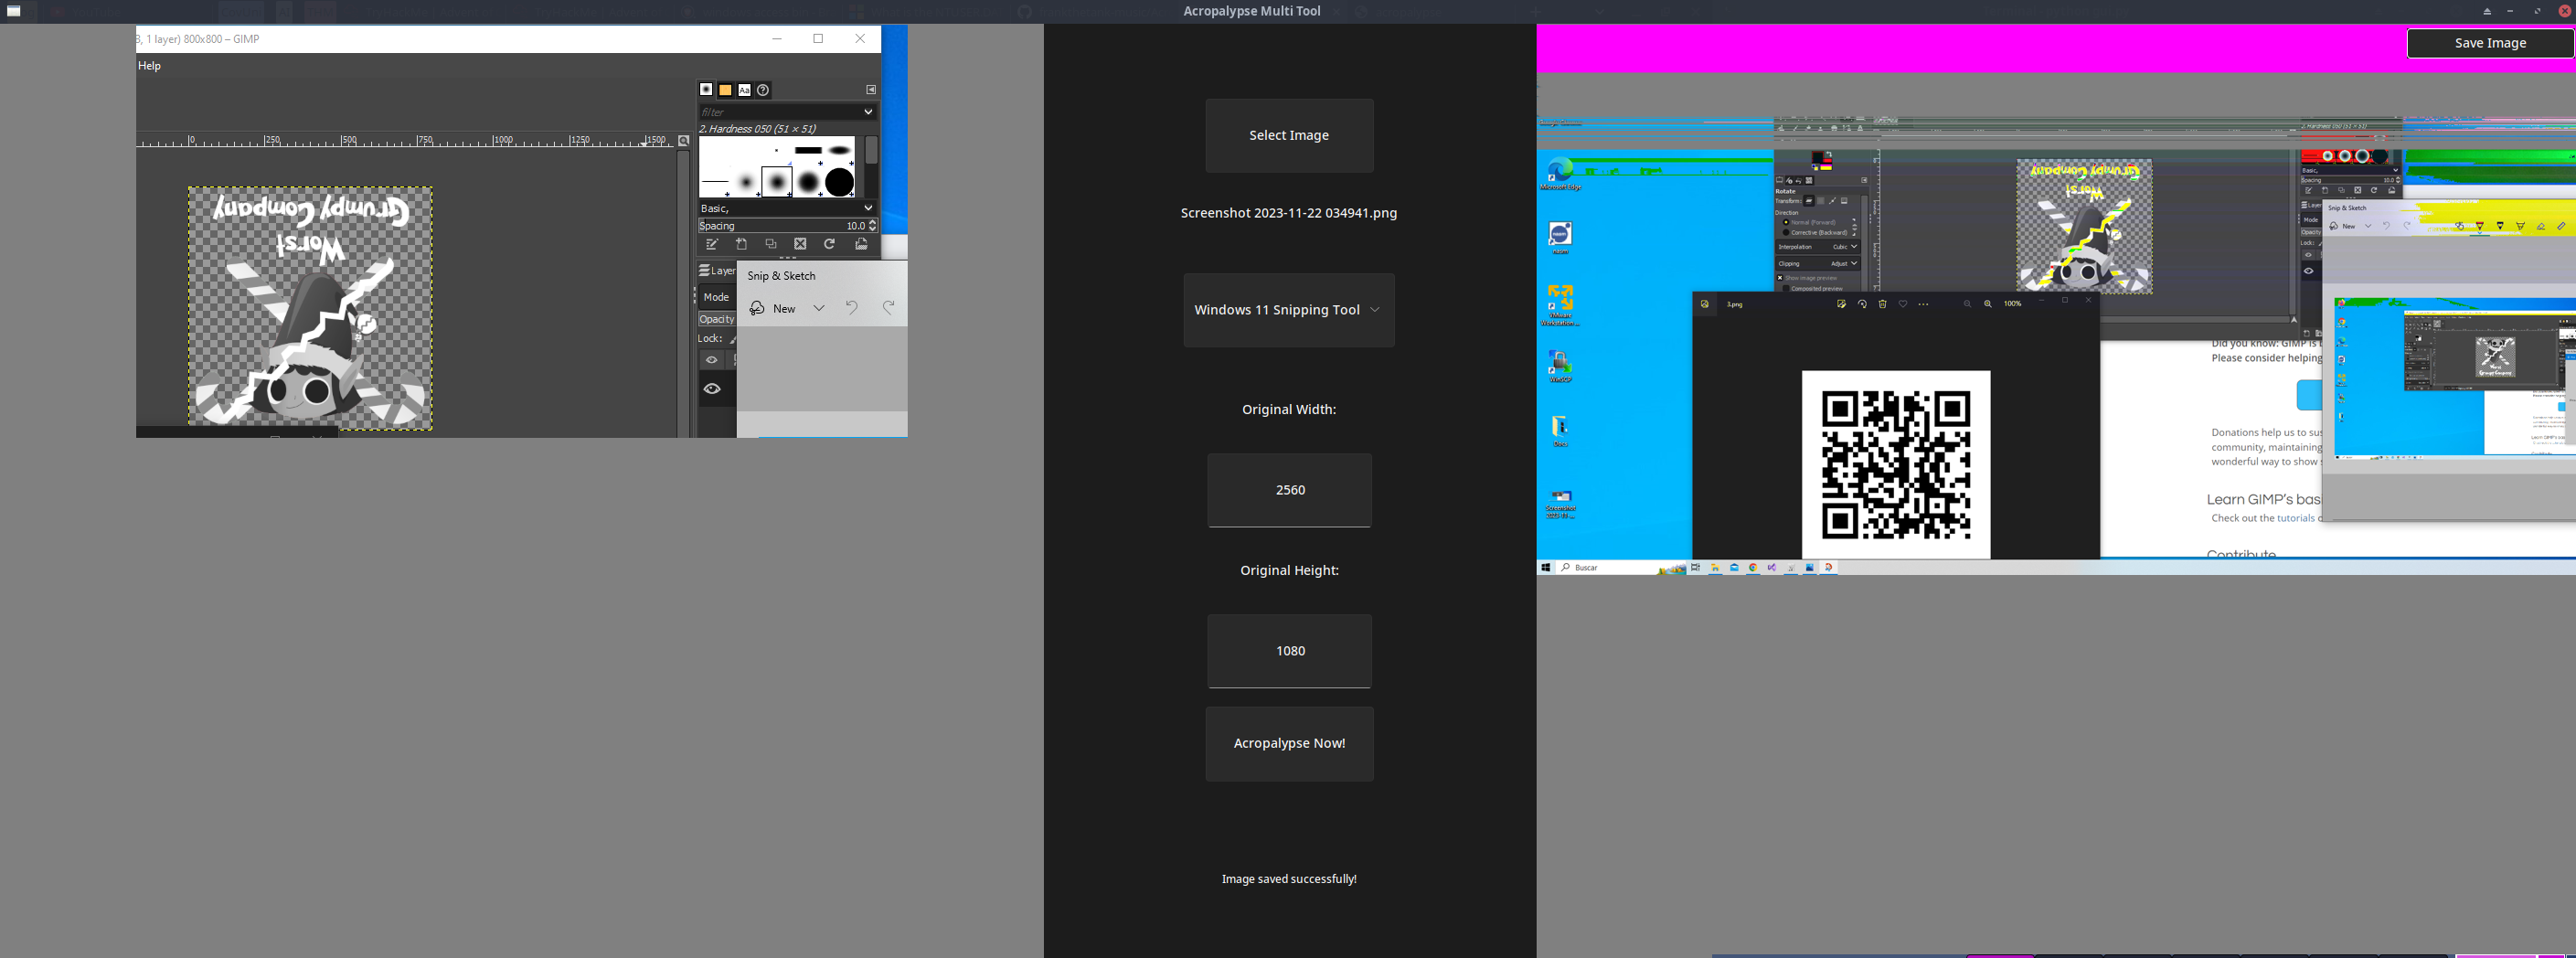Edit the Original Height field showing 1080

coord(1289,651)
